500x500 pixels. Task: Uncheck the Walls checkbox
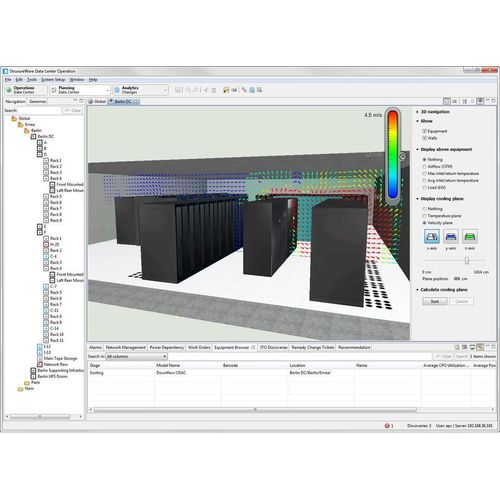[425, 138]
